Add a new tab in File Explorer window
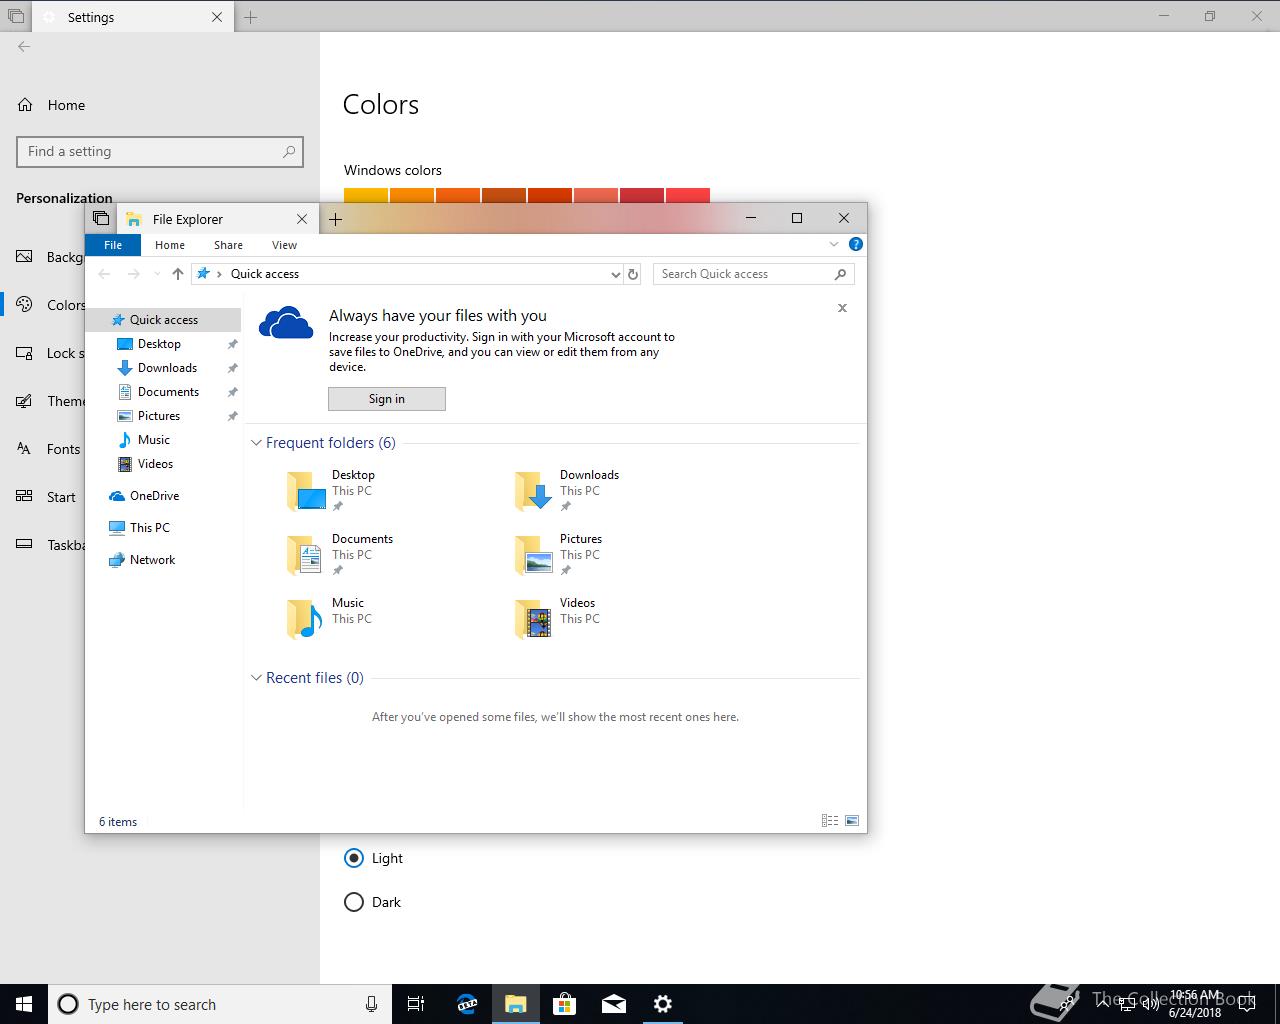Viewport: 1280px width, 1024px height. click(336, 219)
